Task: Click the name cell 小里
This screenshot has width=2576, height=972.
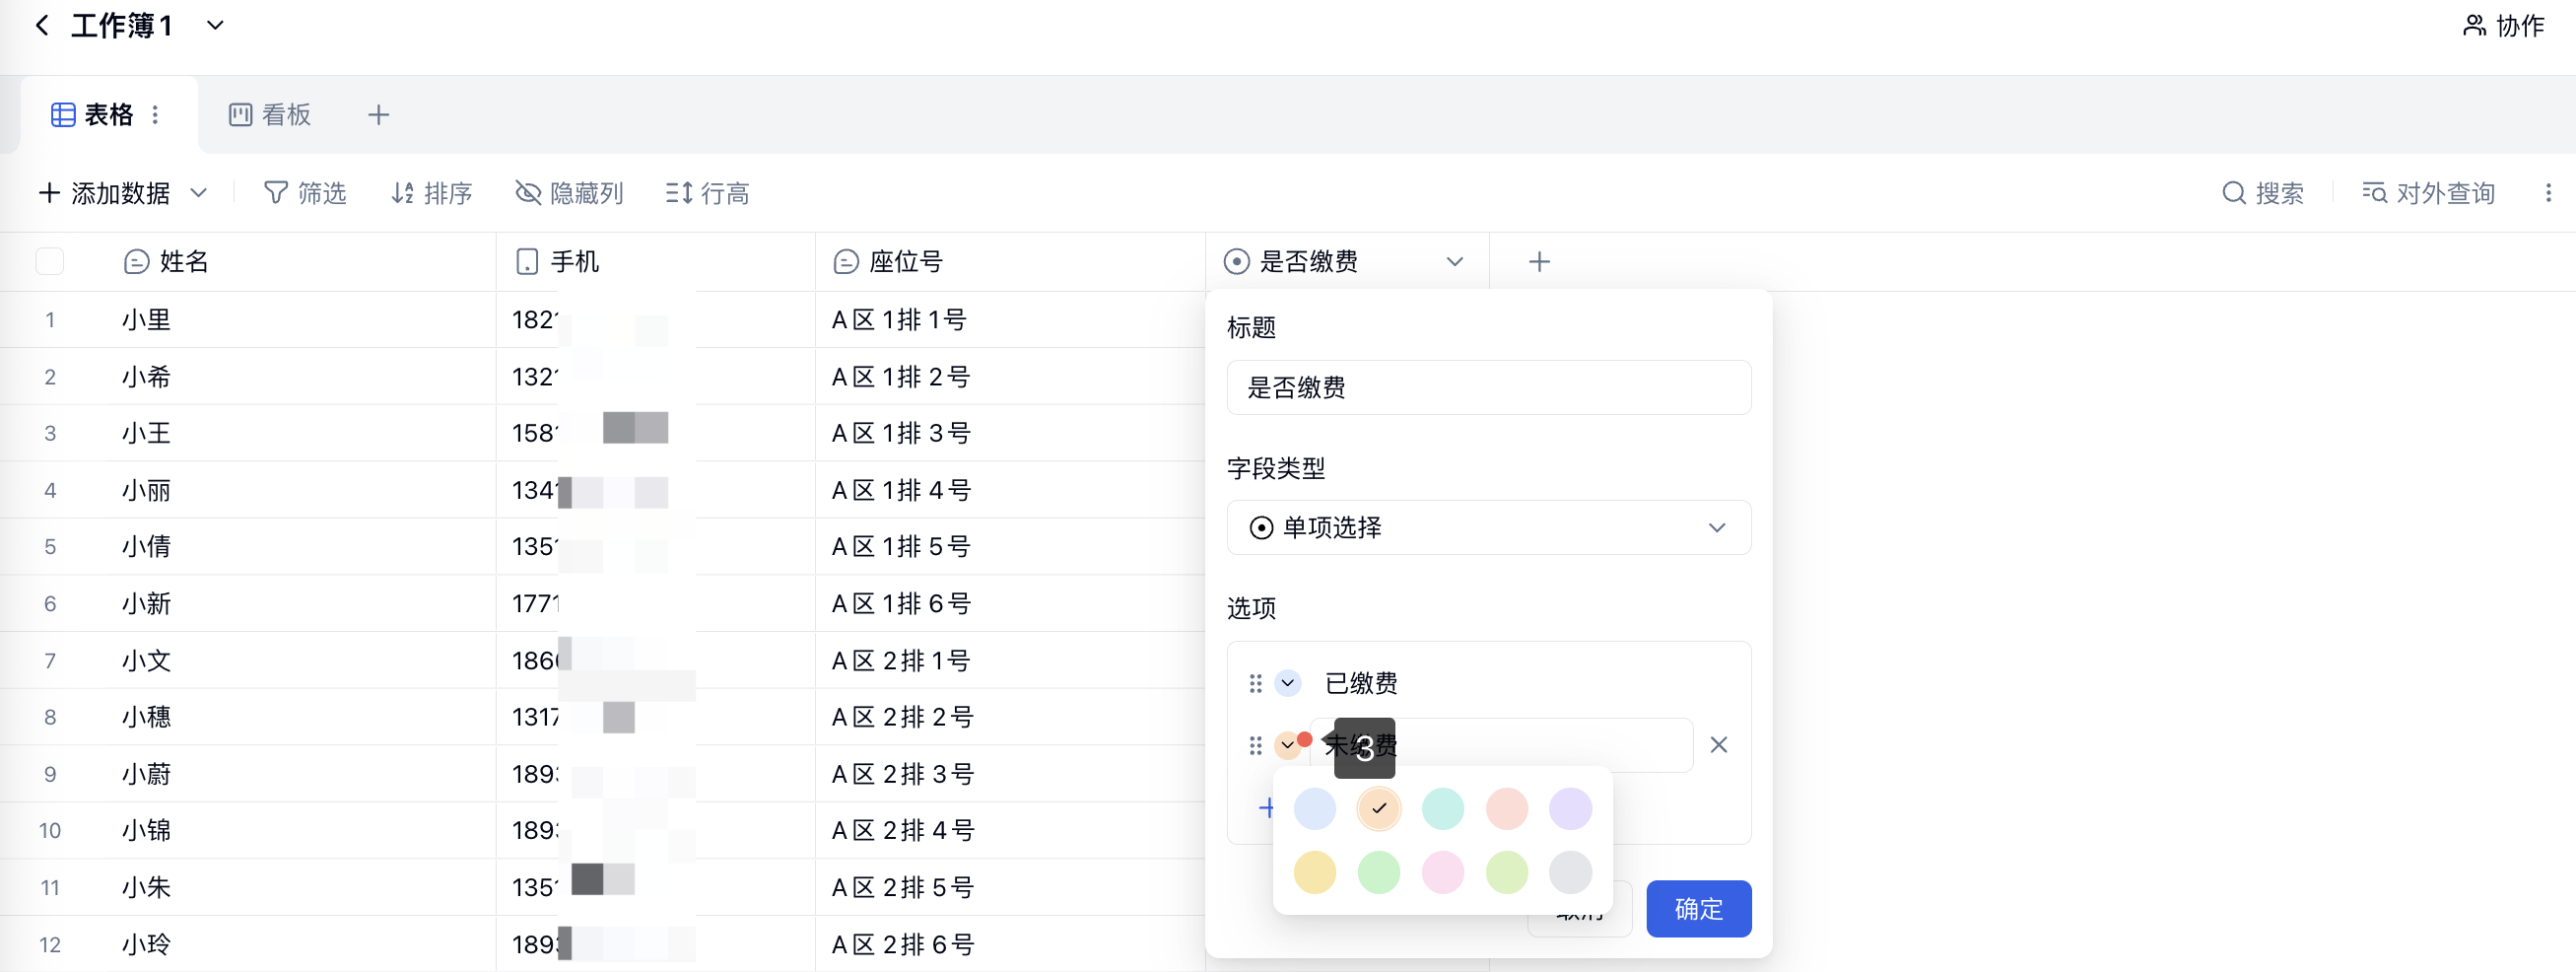Action: [x=298, y=320]
